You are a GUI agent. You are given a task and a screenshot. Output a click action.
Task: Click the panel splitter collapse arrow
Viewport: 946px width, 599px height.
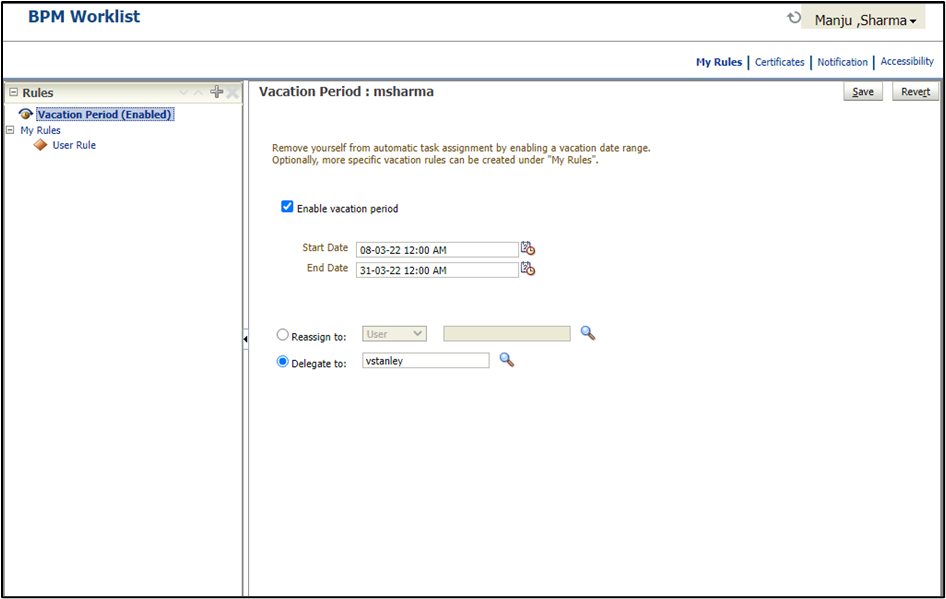click(245, 339)
